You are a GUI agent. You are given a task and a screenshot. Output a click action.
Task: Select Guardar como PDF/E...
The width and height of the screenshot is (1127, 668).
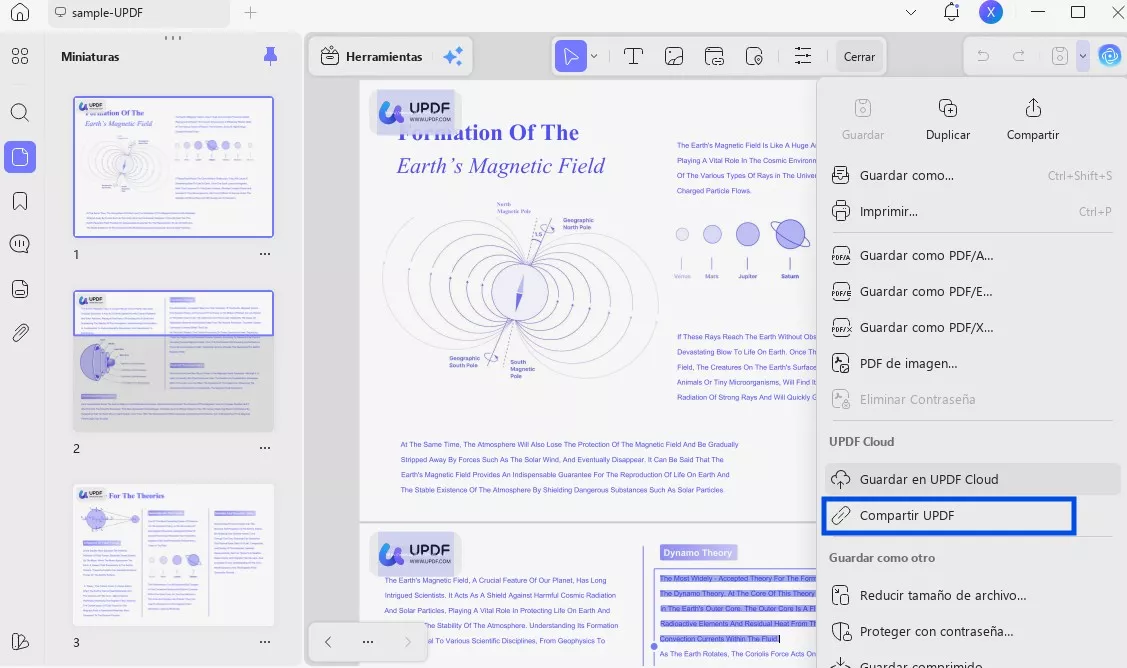coord(972,291)
